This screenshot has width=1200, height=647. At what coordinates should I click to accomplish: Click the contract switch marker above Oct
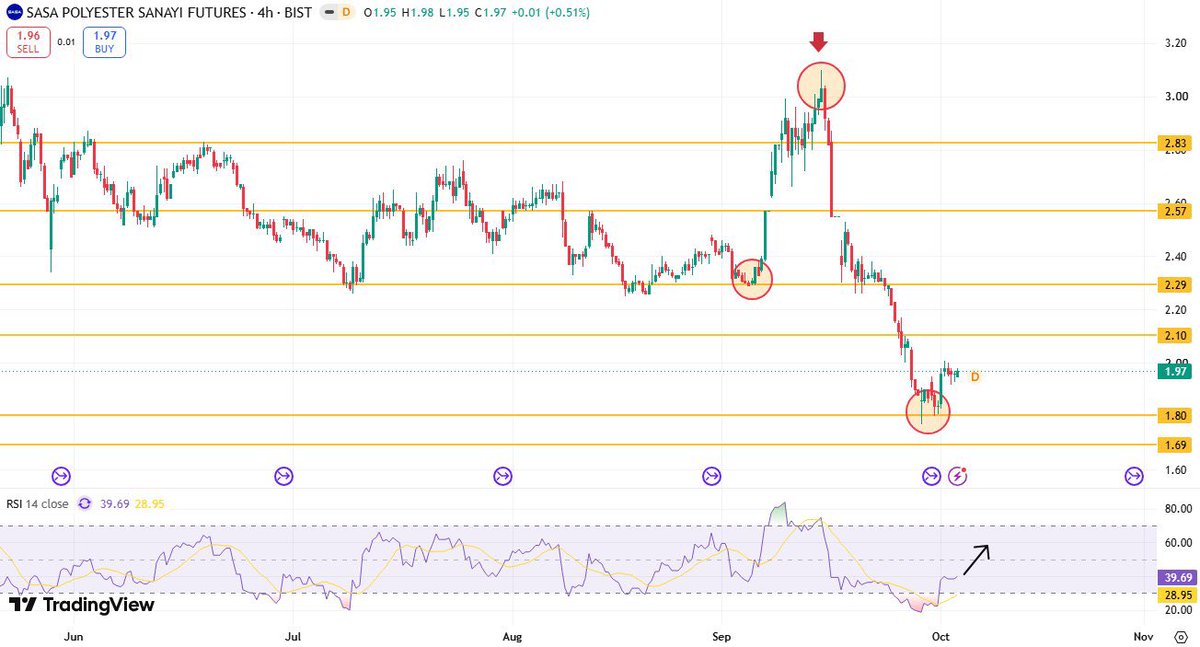coord(931,476)
